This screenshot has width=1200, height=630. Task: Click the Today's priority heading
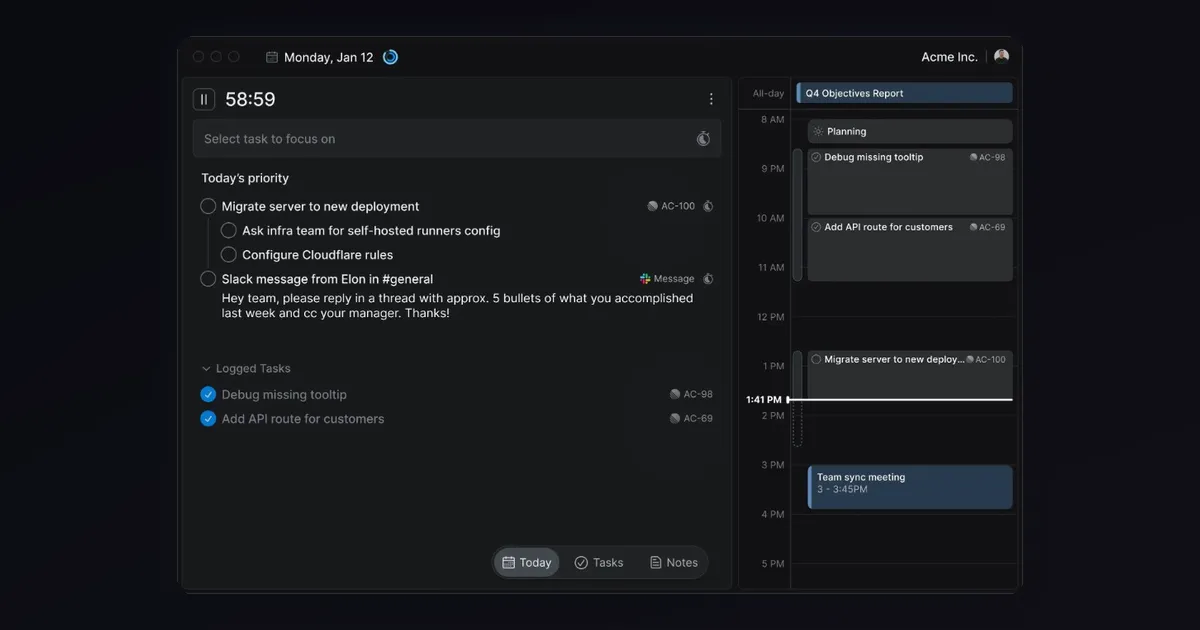click(x=245, y=178)
